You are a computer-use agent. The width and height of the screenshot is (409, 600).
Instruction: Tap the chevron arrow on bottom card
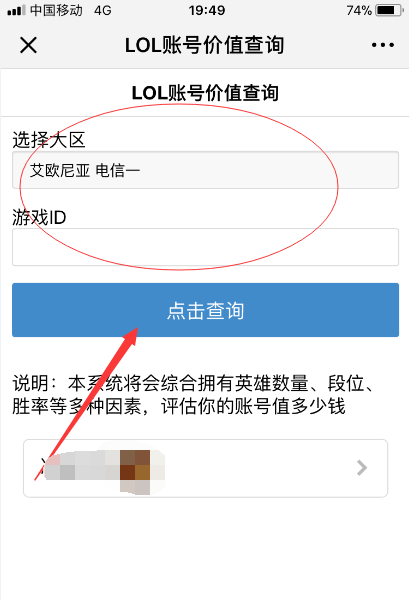(x=362, y=468)
